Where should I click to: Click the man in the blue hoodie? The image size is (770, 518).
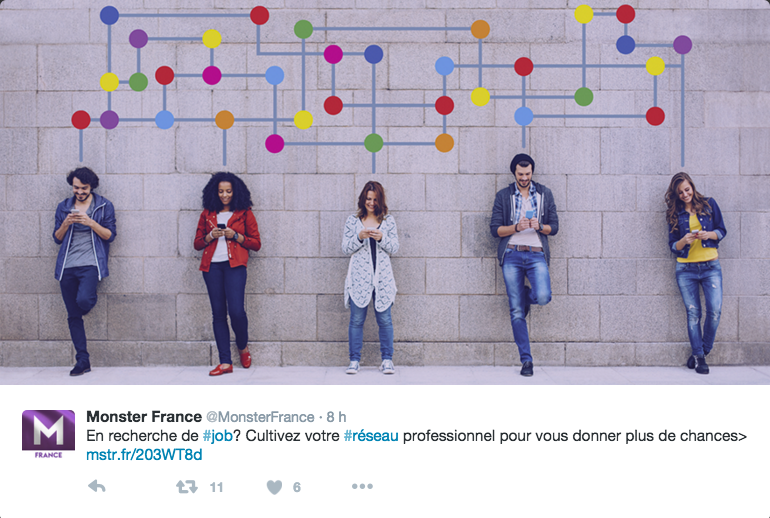click(83, 271)
